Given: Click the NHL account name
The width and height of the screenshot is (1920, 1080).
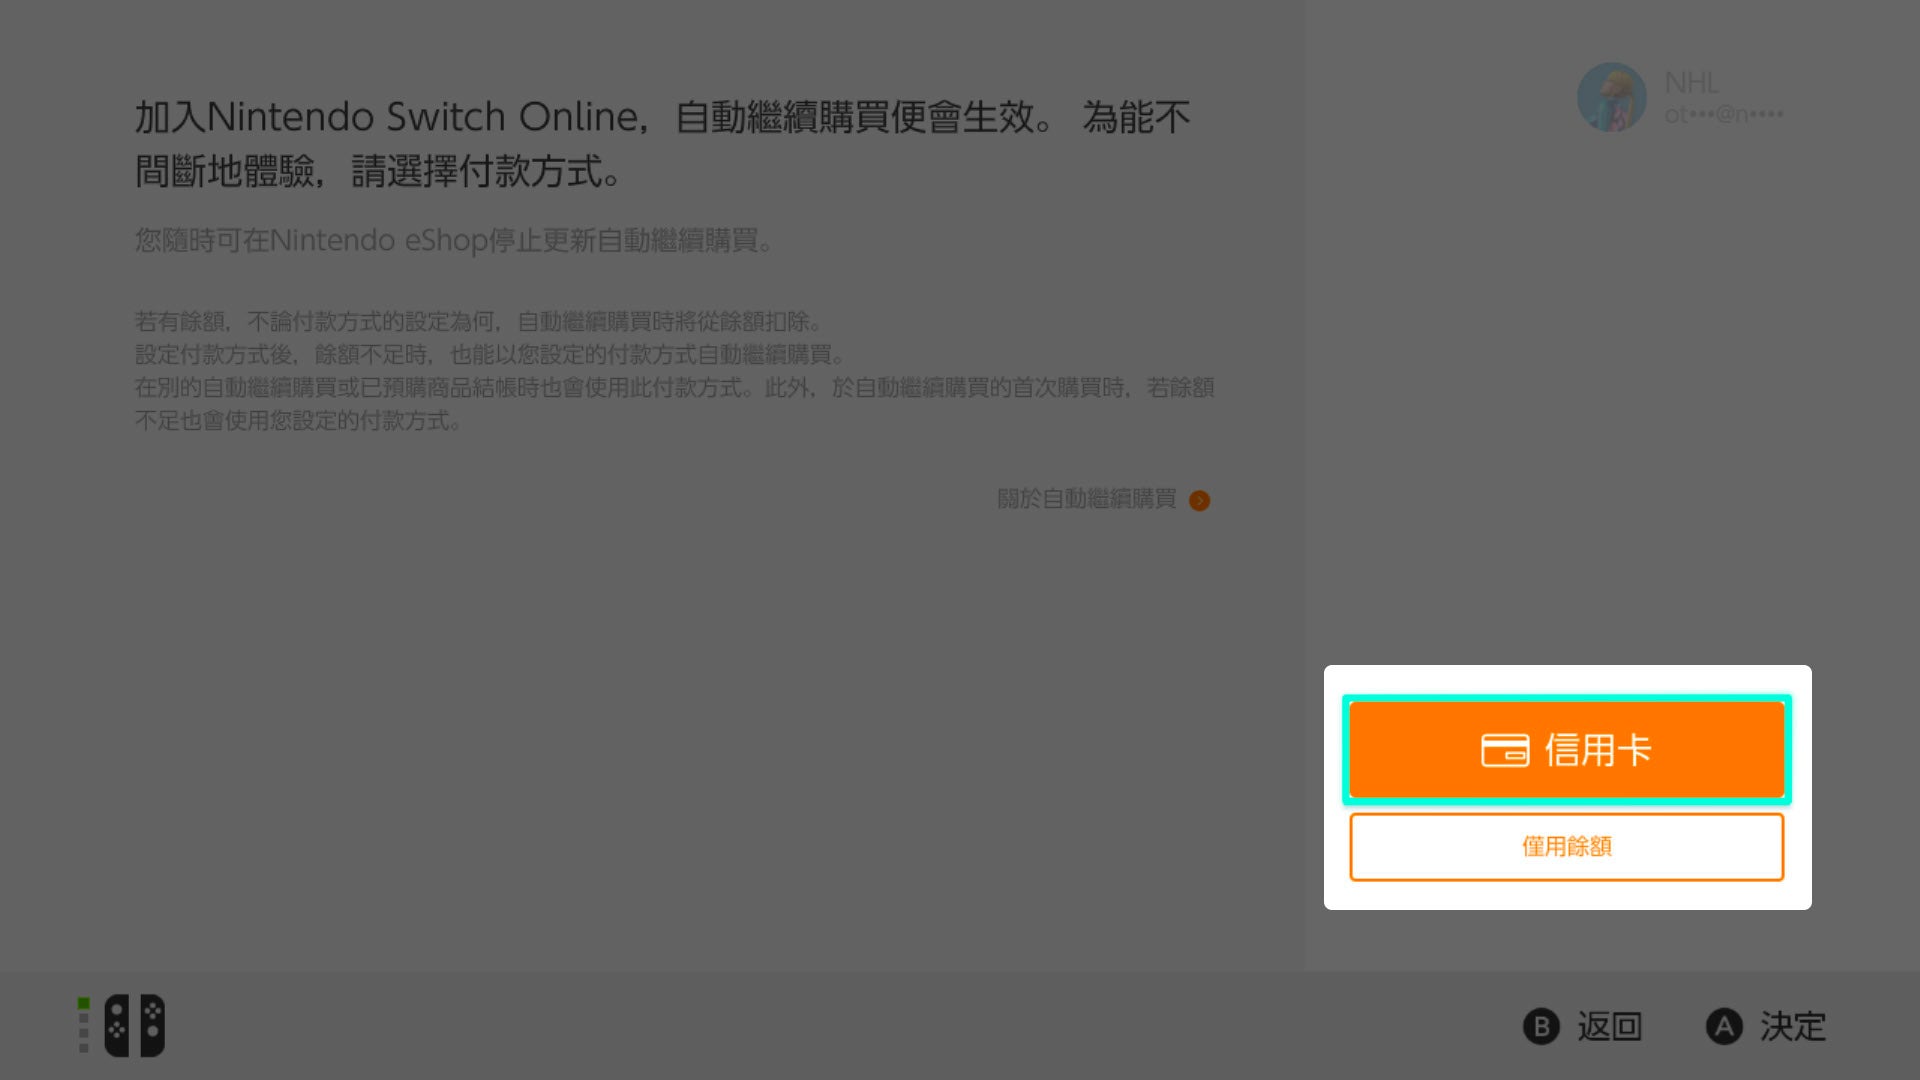Looking at the screenshot, I should click(x=1691, y=82).
